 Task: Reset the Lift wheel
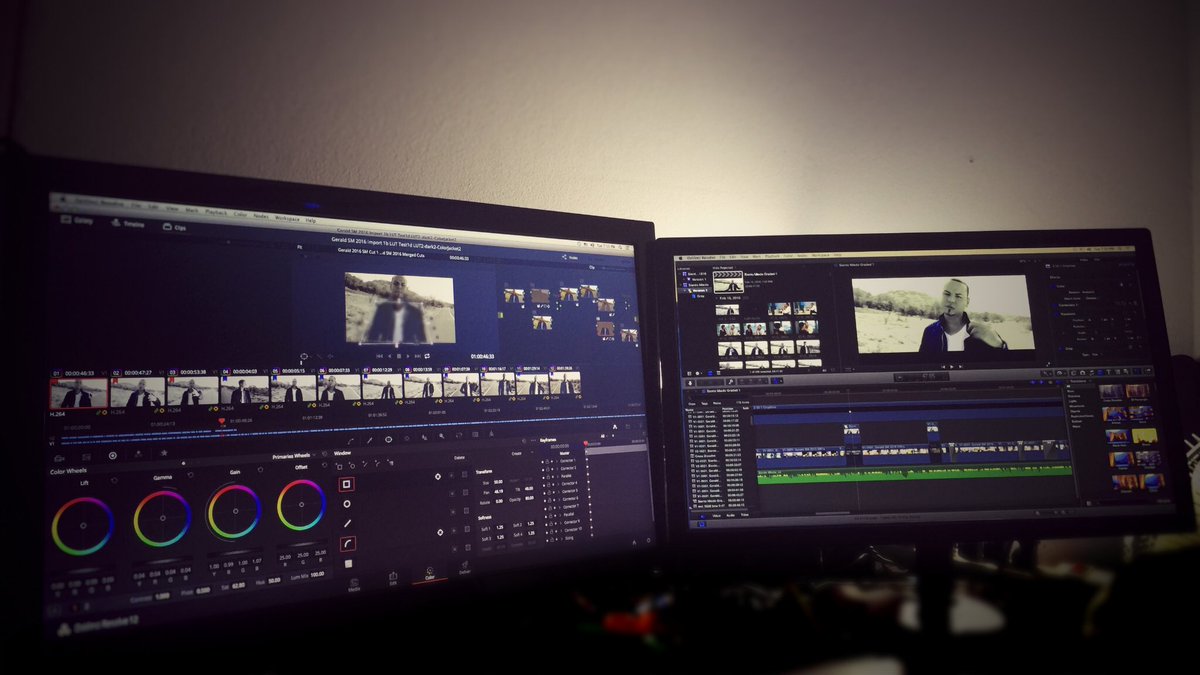click(x=113, y=482)
